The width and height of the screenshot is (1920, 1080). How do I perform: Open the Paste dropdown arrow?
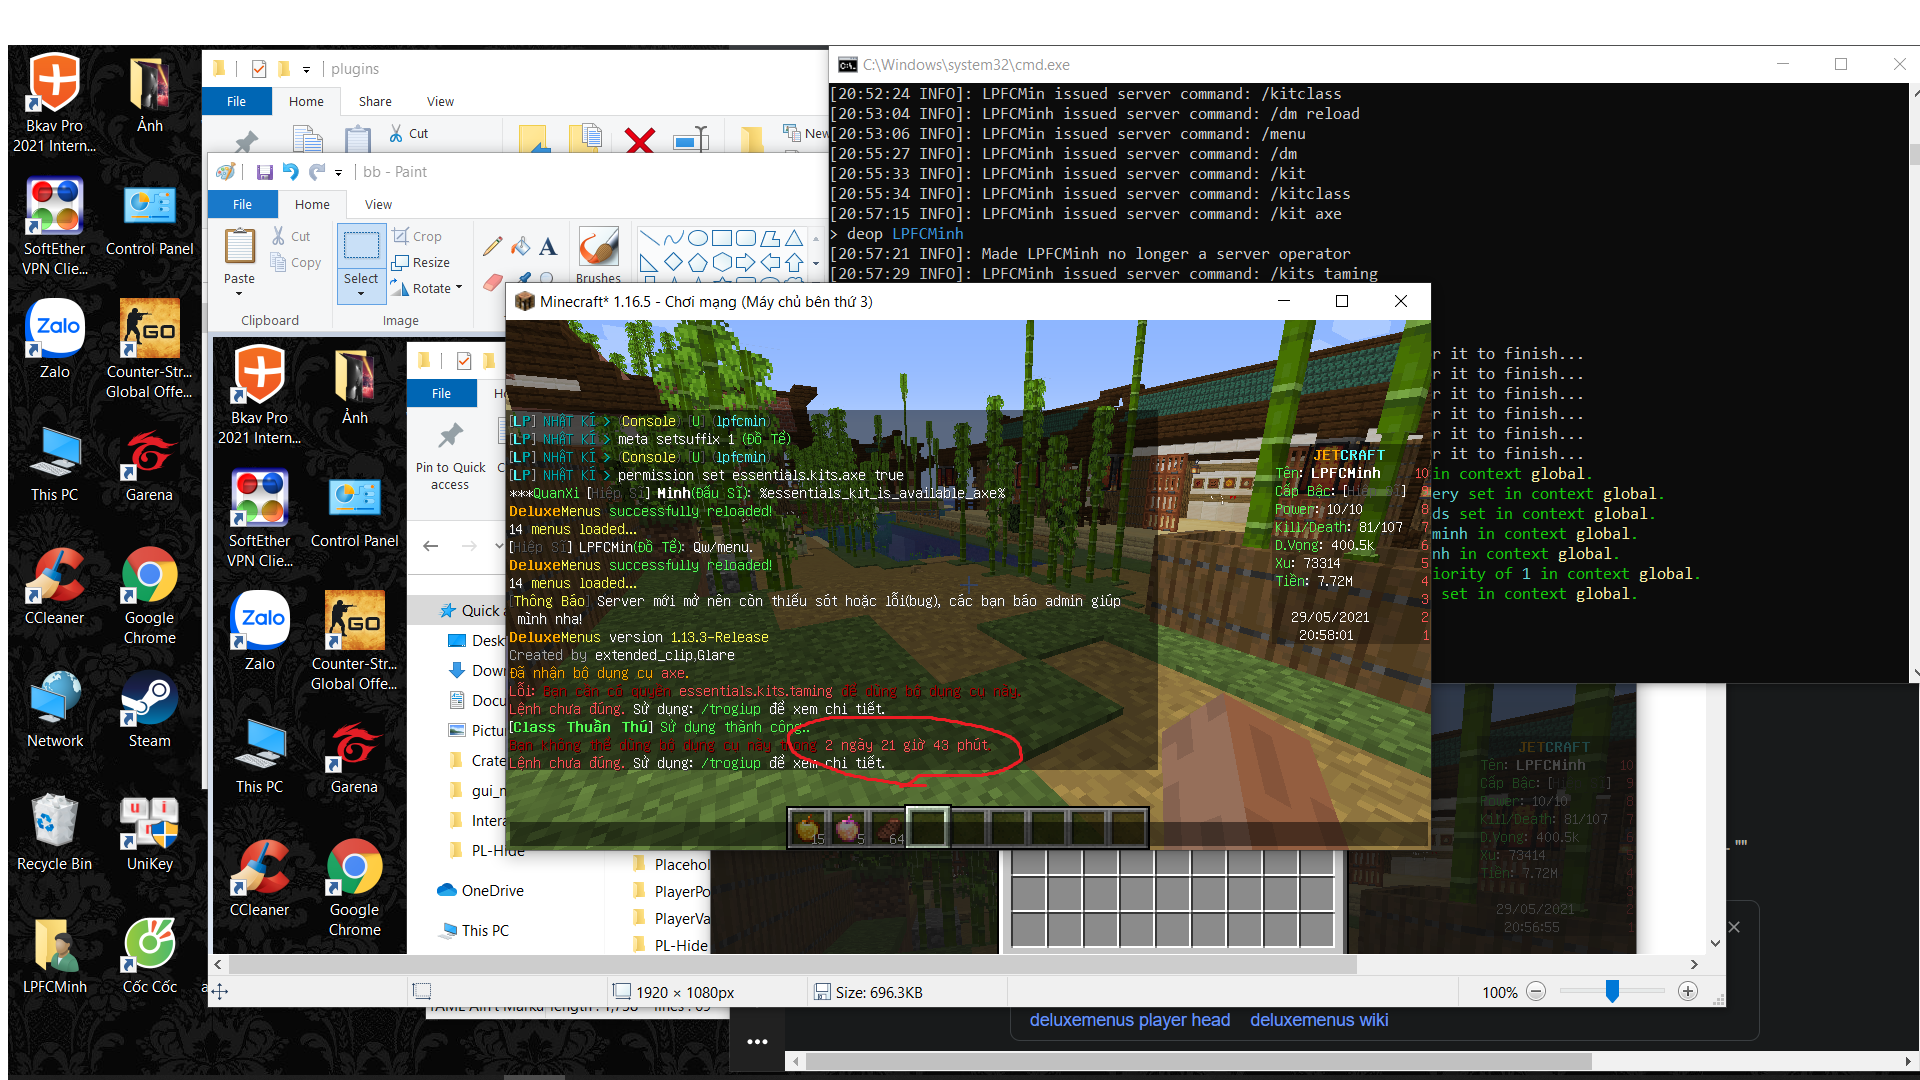[x=239, y=294]
